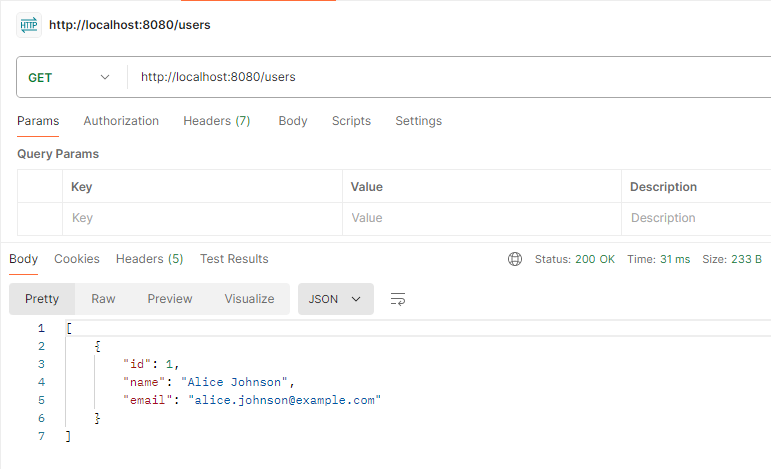Viewport: 771px width, 469px height.
Task: Open the GET method dropdown
Action: [68, 77]
